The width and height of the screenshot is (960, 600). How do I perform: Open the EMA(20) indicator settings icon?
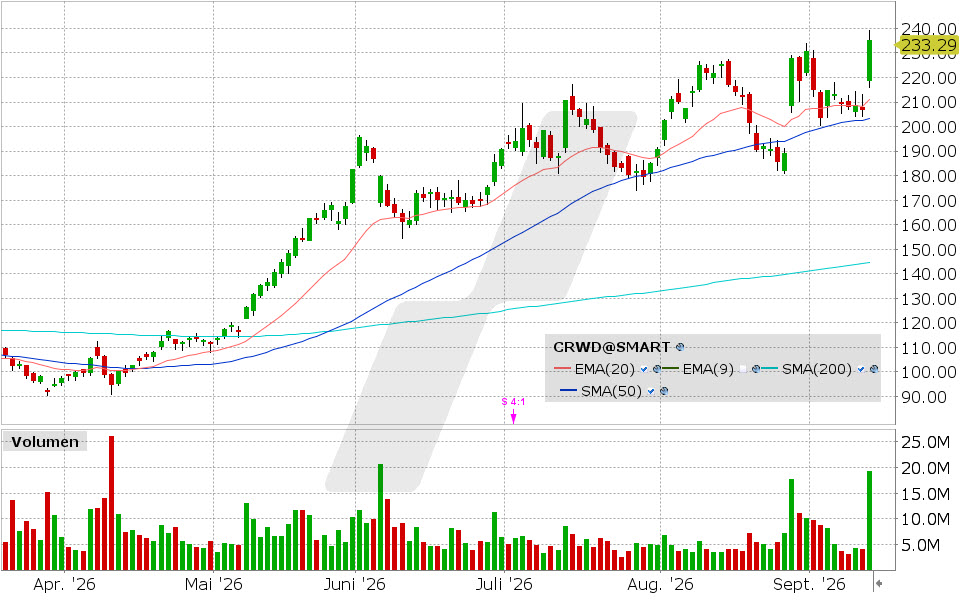tap(656, 369)
